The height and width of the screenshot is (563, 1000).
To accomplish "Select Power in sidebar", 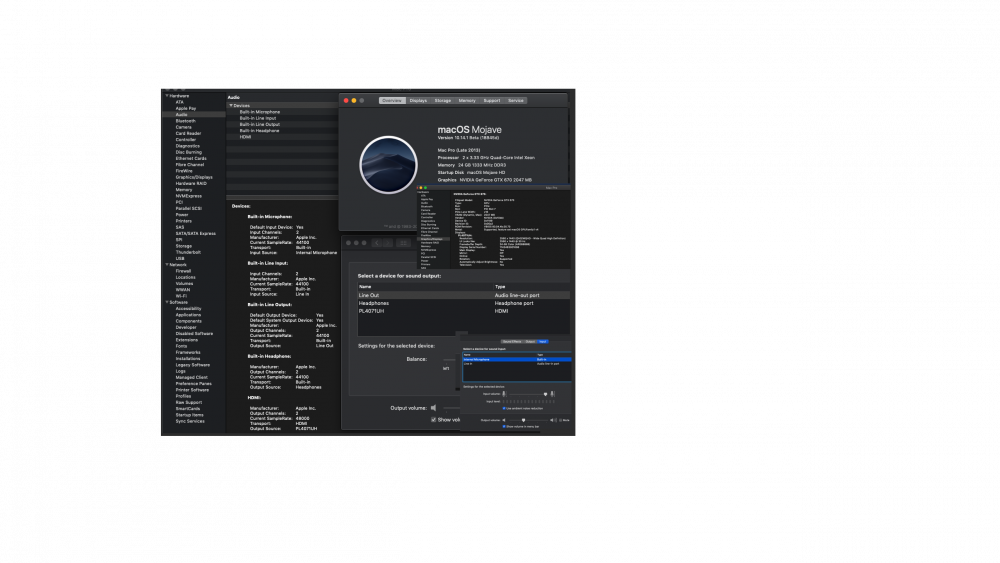I will (182, 215).
